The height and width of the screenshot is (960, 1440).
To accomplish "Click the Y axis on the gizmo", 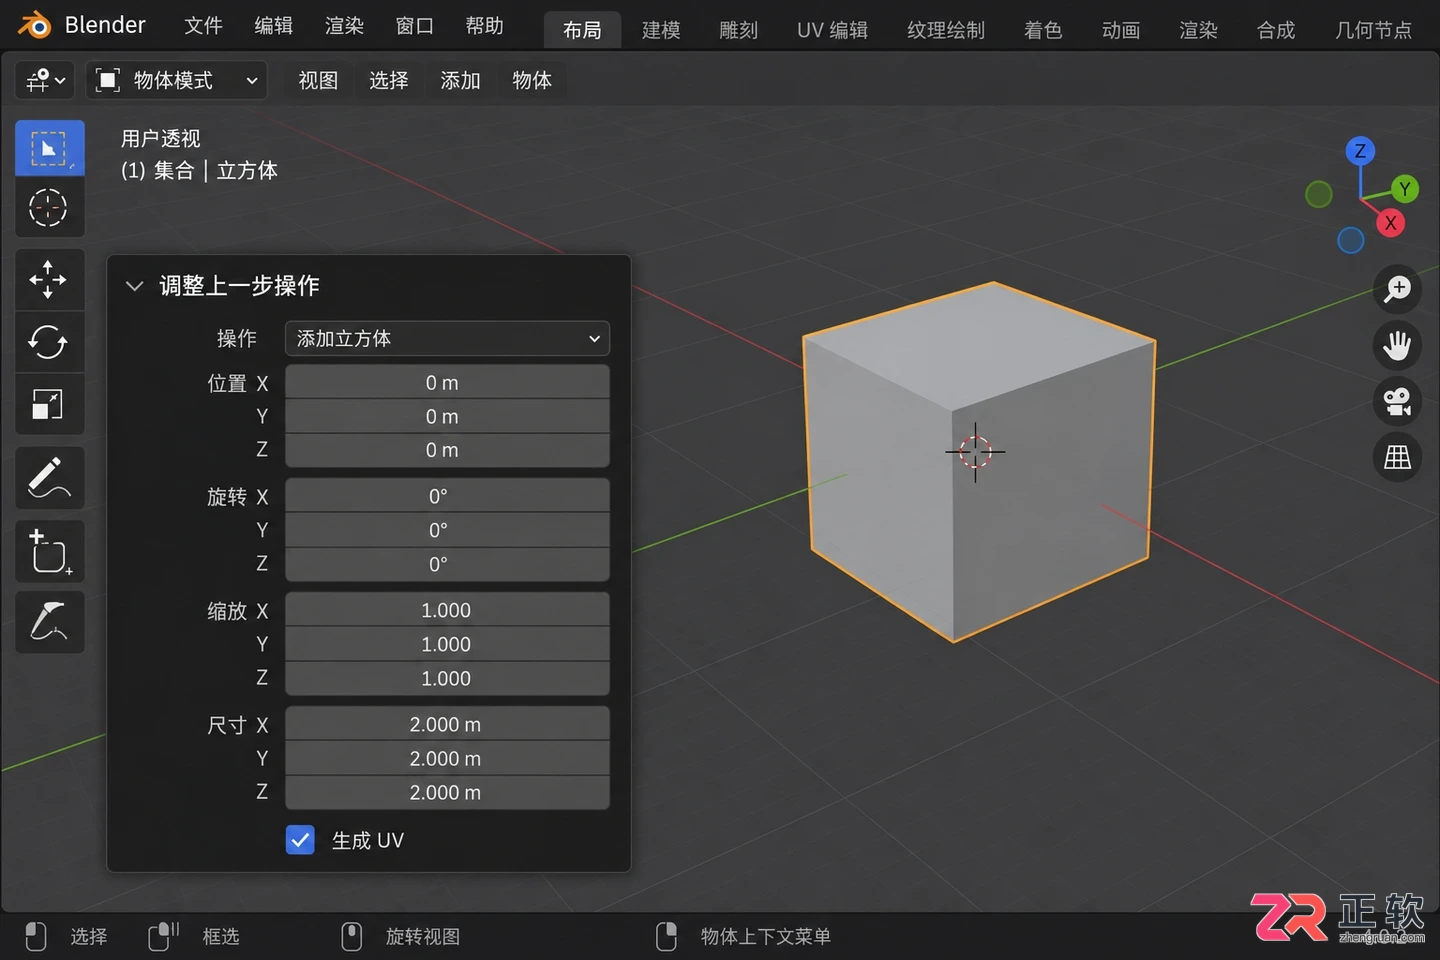I will pos(1405,189).
